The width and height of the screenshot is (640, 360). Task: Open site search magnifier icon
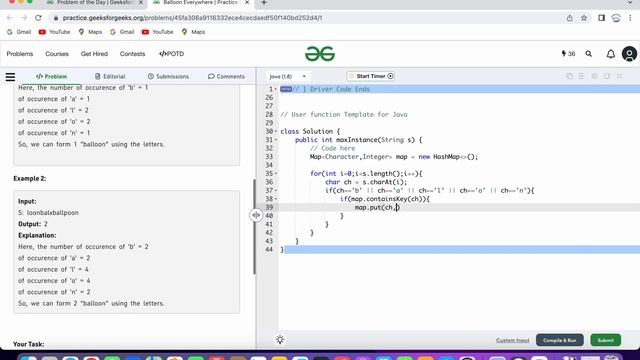point(589,54)
